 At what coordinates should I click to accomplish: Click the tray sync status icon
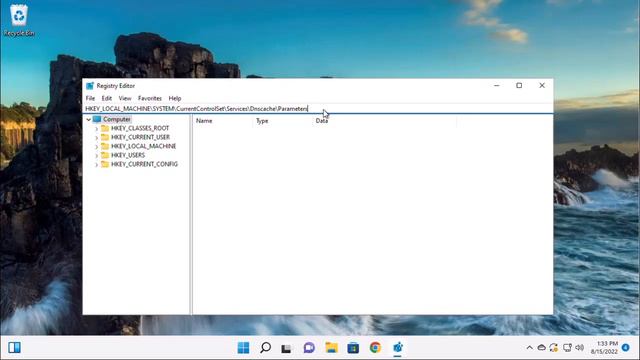pos(554,348)
